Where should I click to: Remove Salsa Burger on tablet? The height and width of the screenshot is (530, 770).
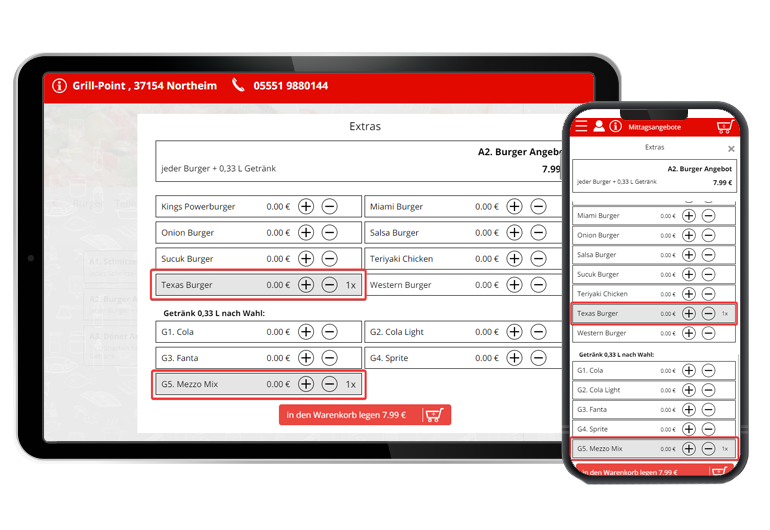coord(538,232)
